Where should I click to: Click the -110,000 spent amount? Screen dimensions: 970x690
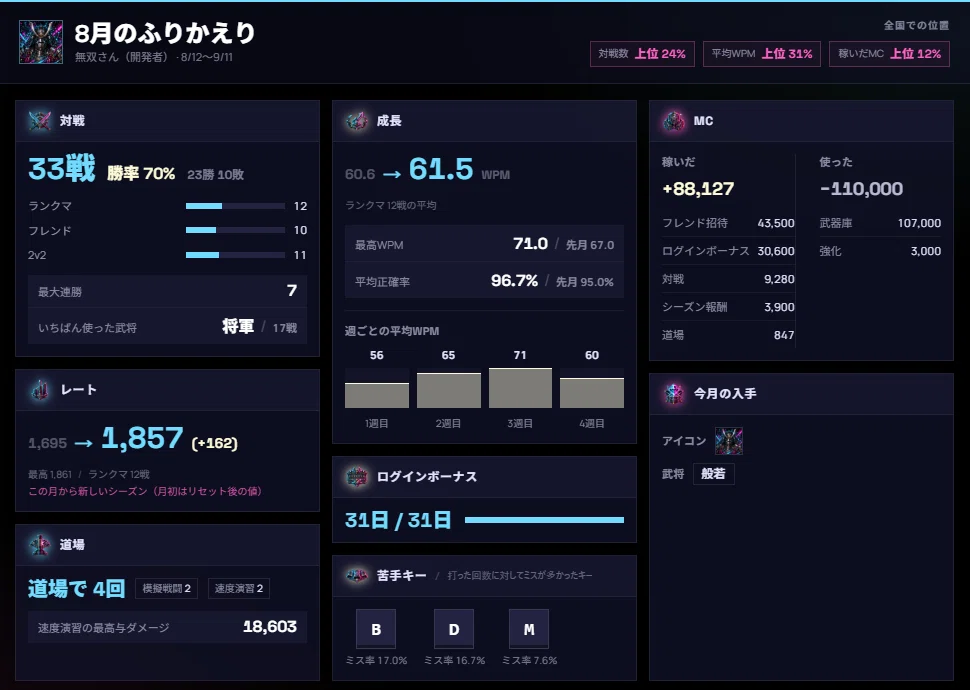pyautogui.click(x=862, y=189)
